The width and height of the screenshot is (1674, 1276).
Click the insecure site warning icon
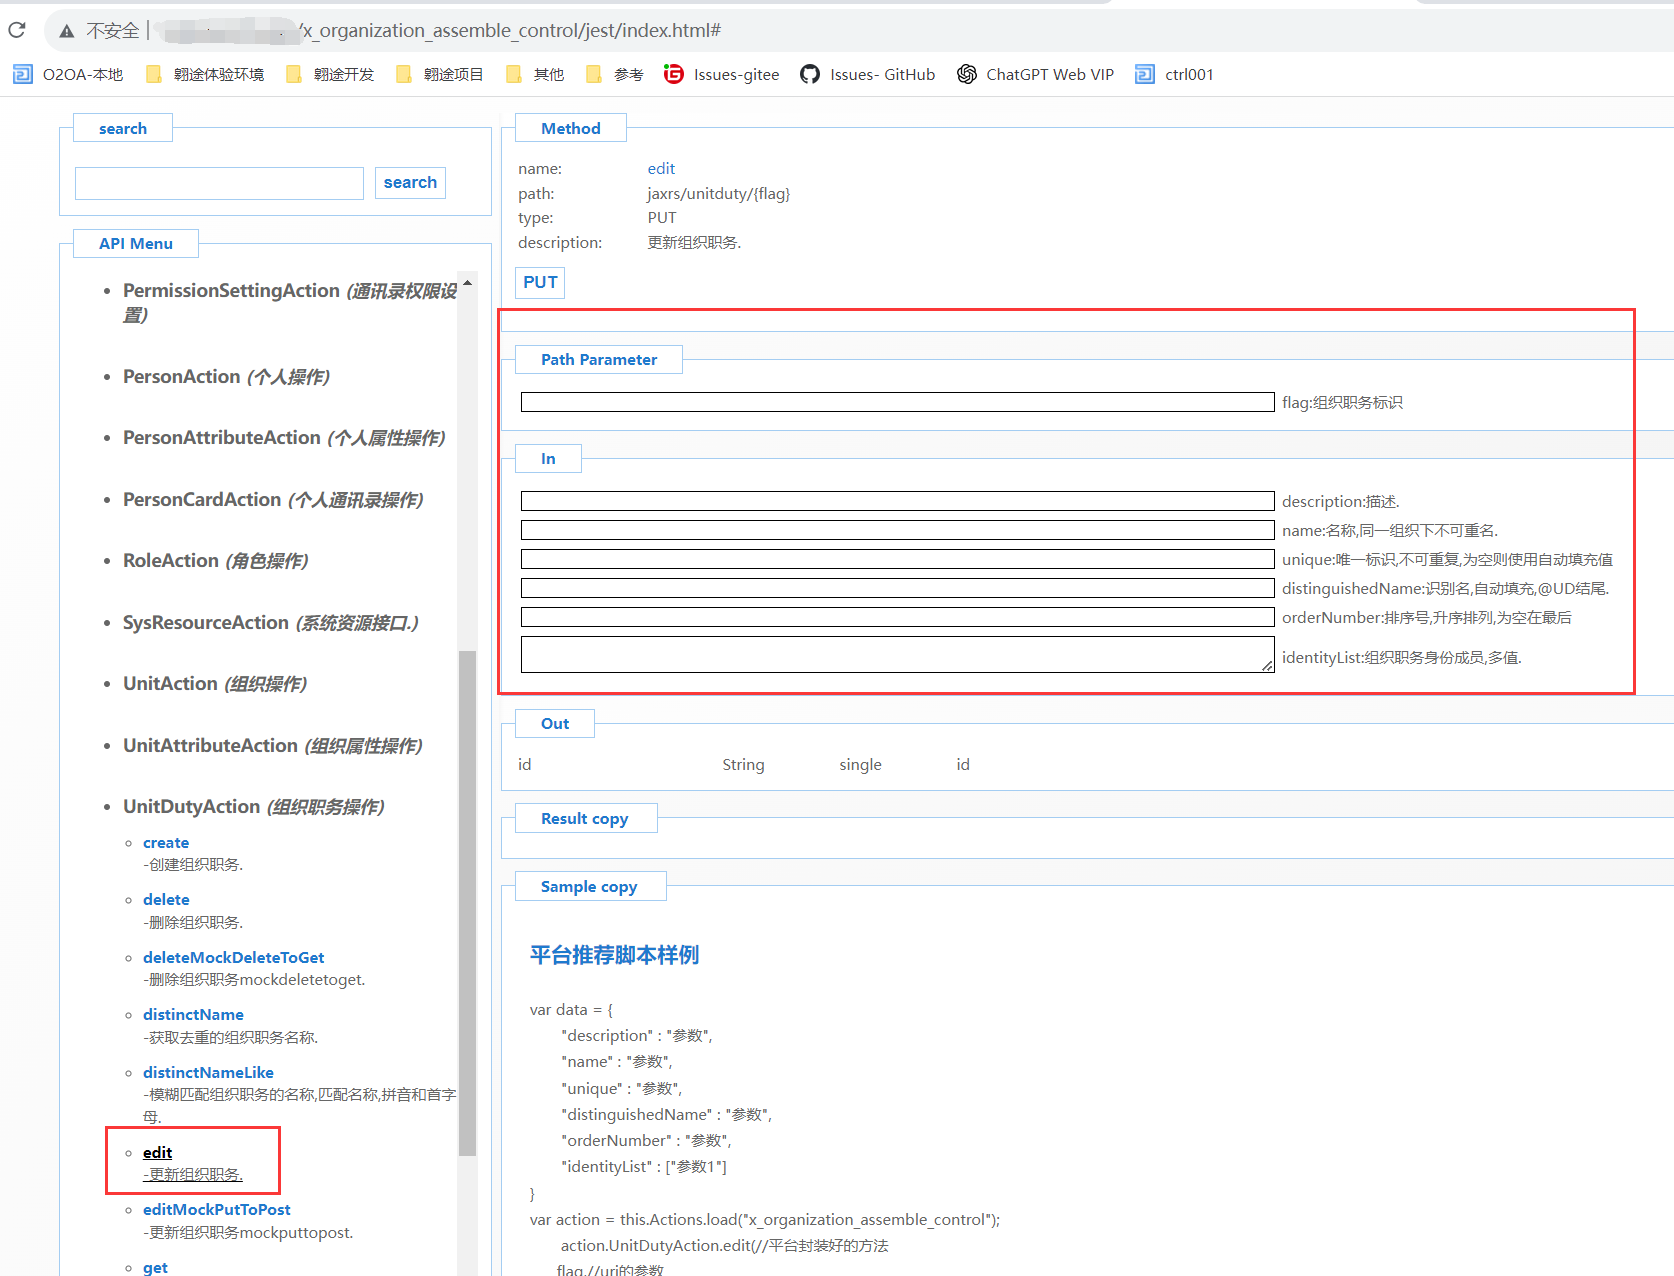click(67, 31)
